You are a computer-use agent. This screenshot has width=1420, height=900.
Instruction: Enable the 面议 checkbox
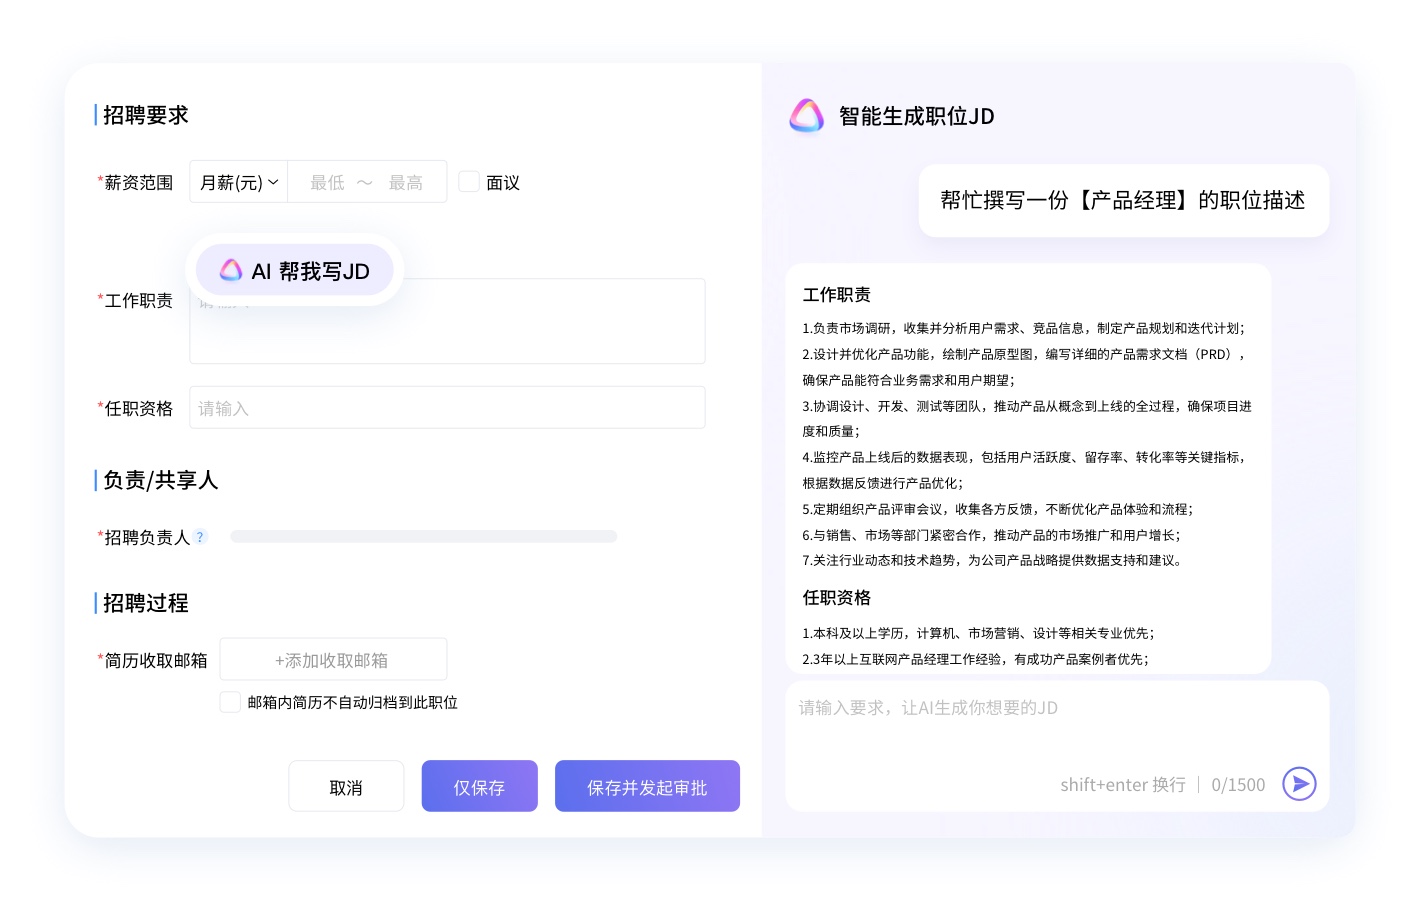469,182
